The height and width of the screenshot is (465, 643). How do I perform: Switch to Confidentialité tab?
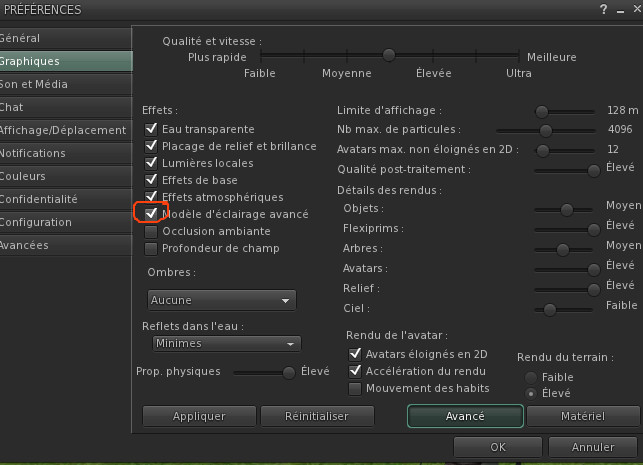66,199
